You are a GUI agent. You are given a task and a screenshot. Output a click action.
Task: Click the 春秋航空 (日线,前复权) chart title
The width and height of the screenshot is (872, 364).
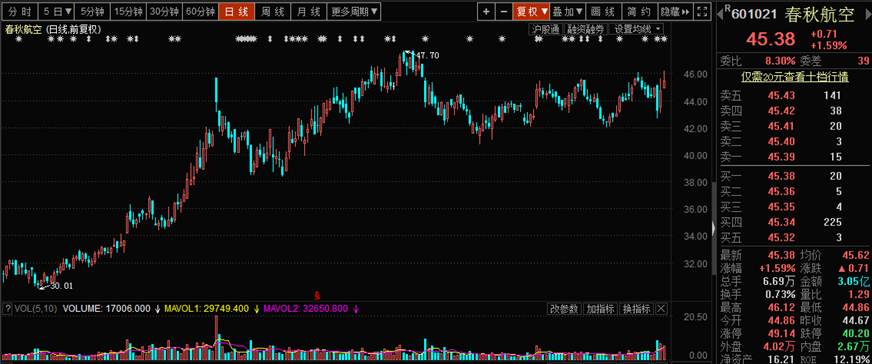pyautogui.click(x=53, y=30)
